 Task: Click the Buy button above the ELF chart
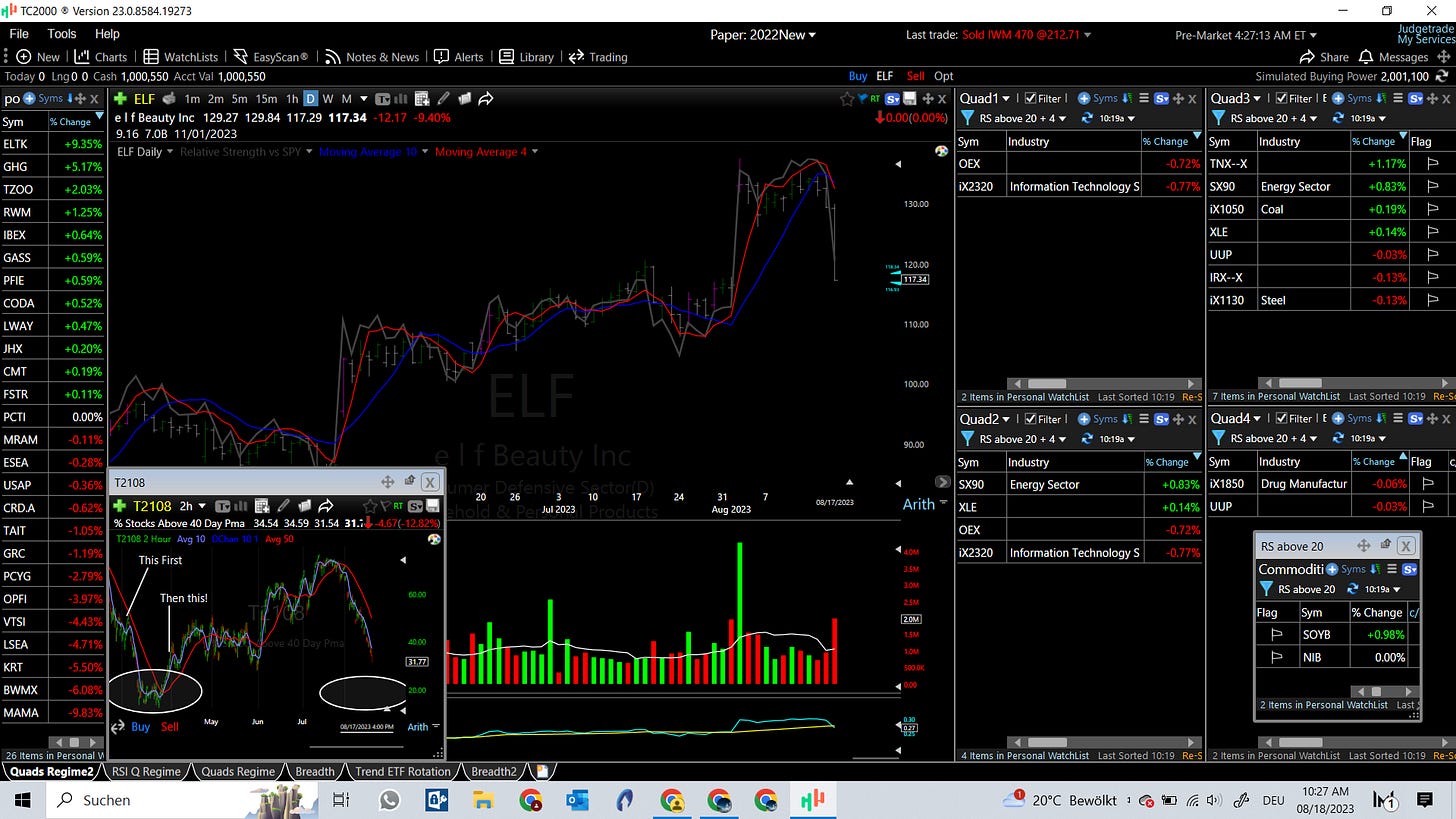pyautogui.click(x=858, y=76)
